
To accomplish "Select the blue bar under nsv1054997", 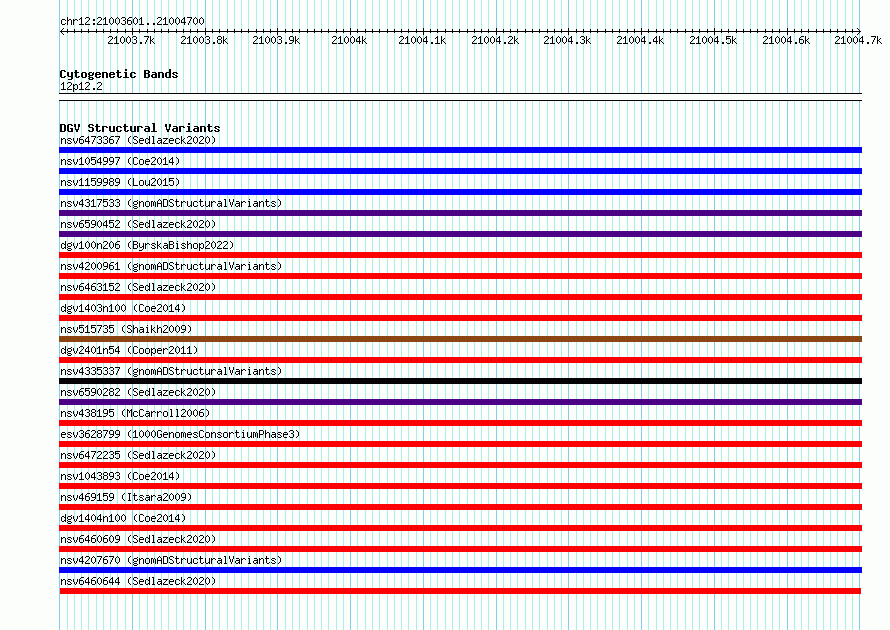I will tap(460, 171).
